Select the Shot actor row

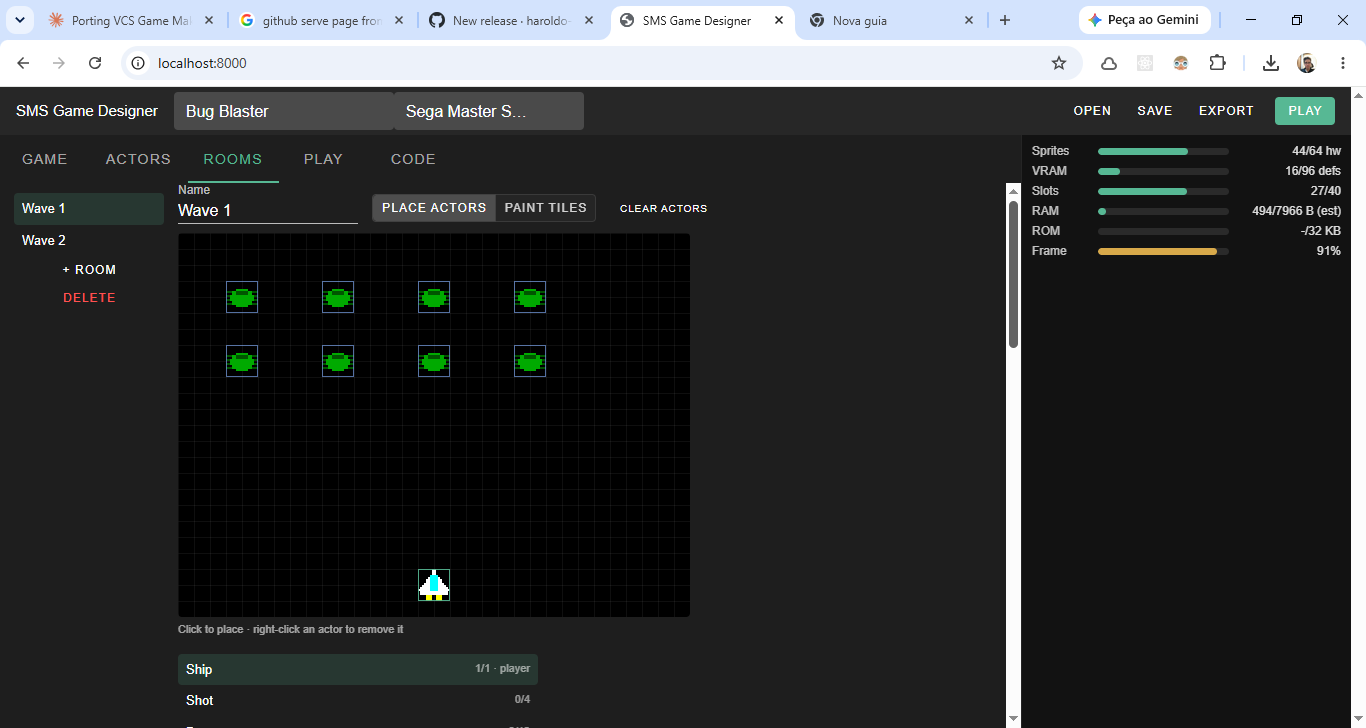358,700
